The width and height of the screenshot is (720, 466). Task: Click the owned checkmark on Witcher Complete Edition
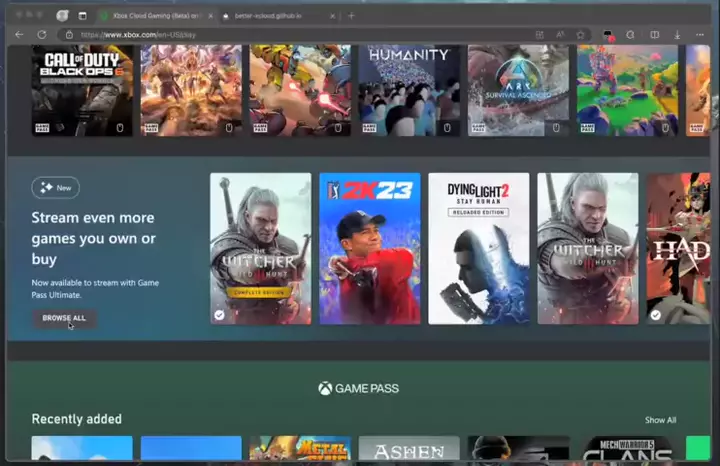point(219,314)
